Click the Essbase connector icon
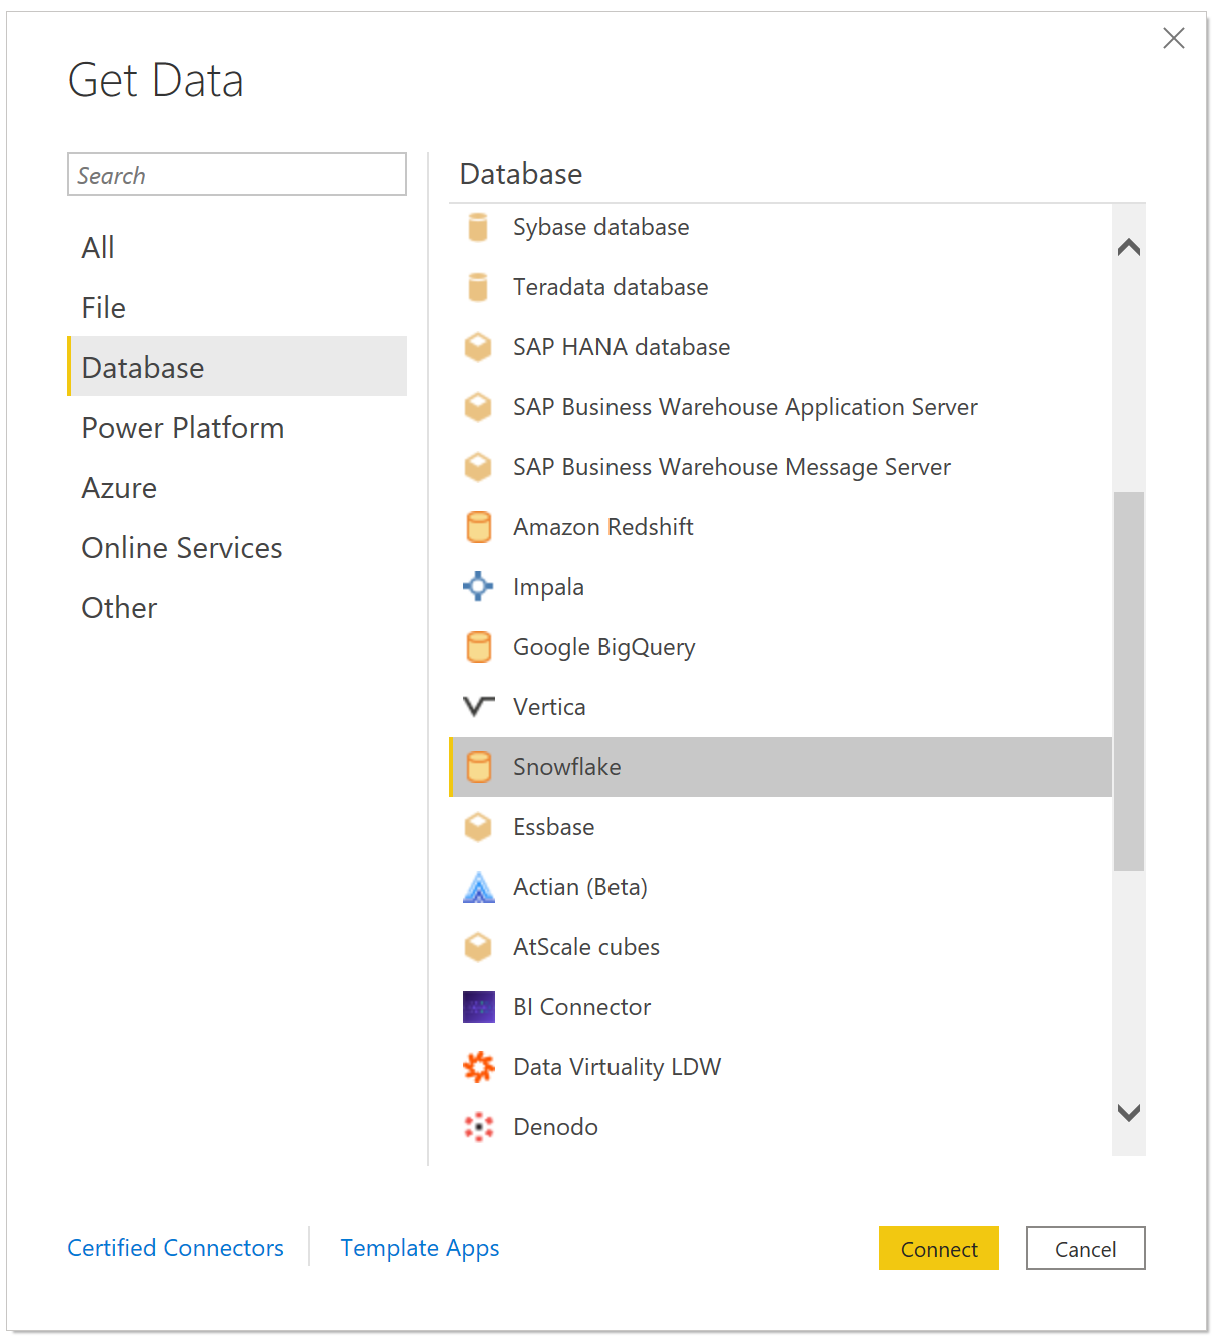 click(478, 827)
